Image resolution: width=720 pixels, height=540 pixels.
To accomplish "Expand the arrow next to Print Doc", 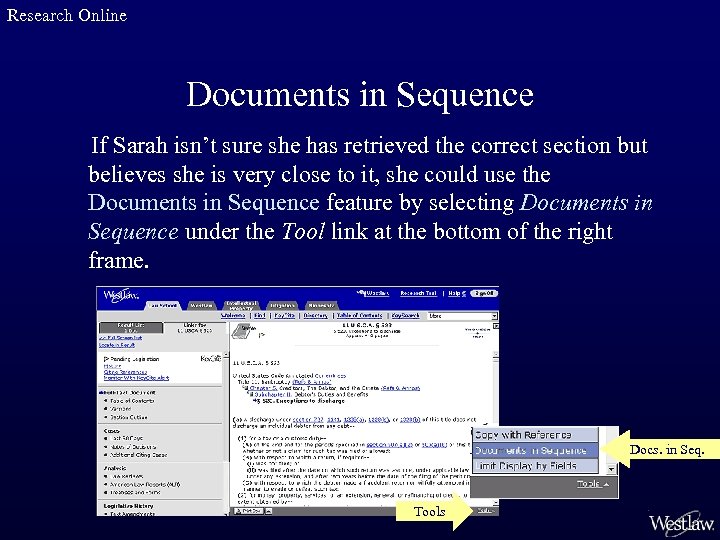I will coord(268,511).
